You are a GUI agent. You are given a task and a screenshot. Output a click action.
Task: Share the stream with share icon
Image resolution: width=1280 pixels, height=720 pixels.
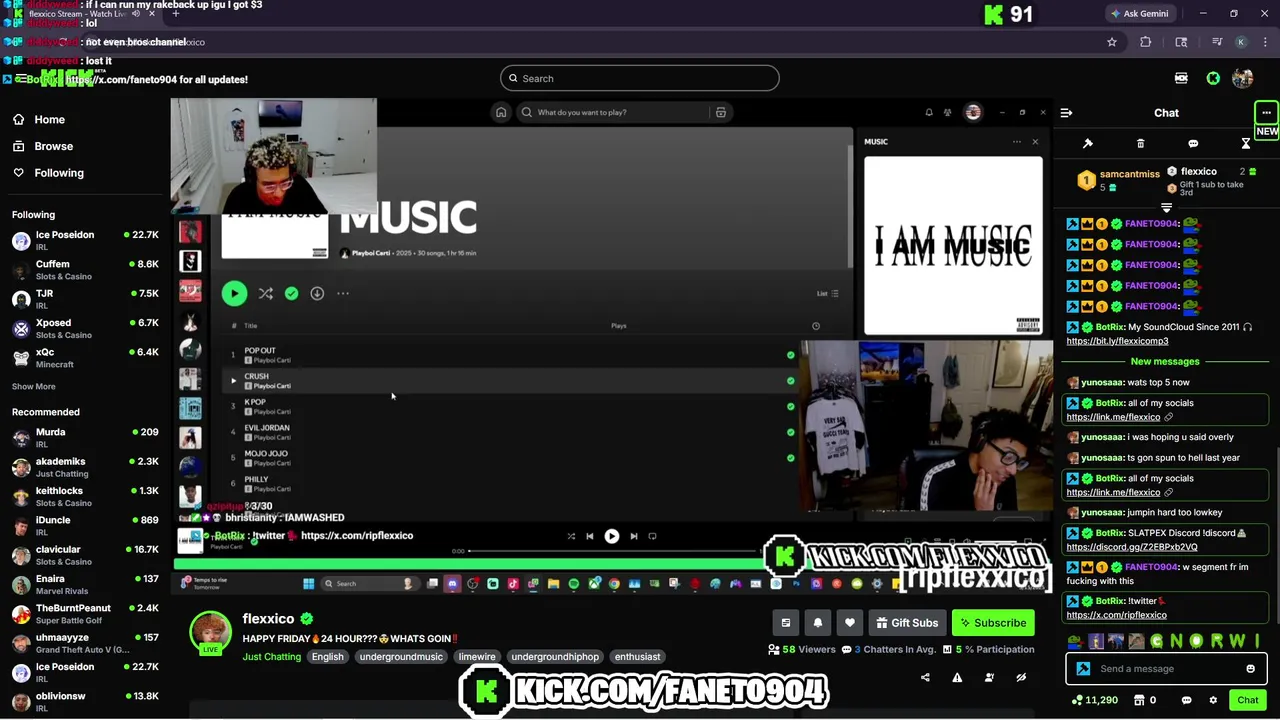925,677
